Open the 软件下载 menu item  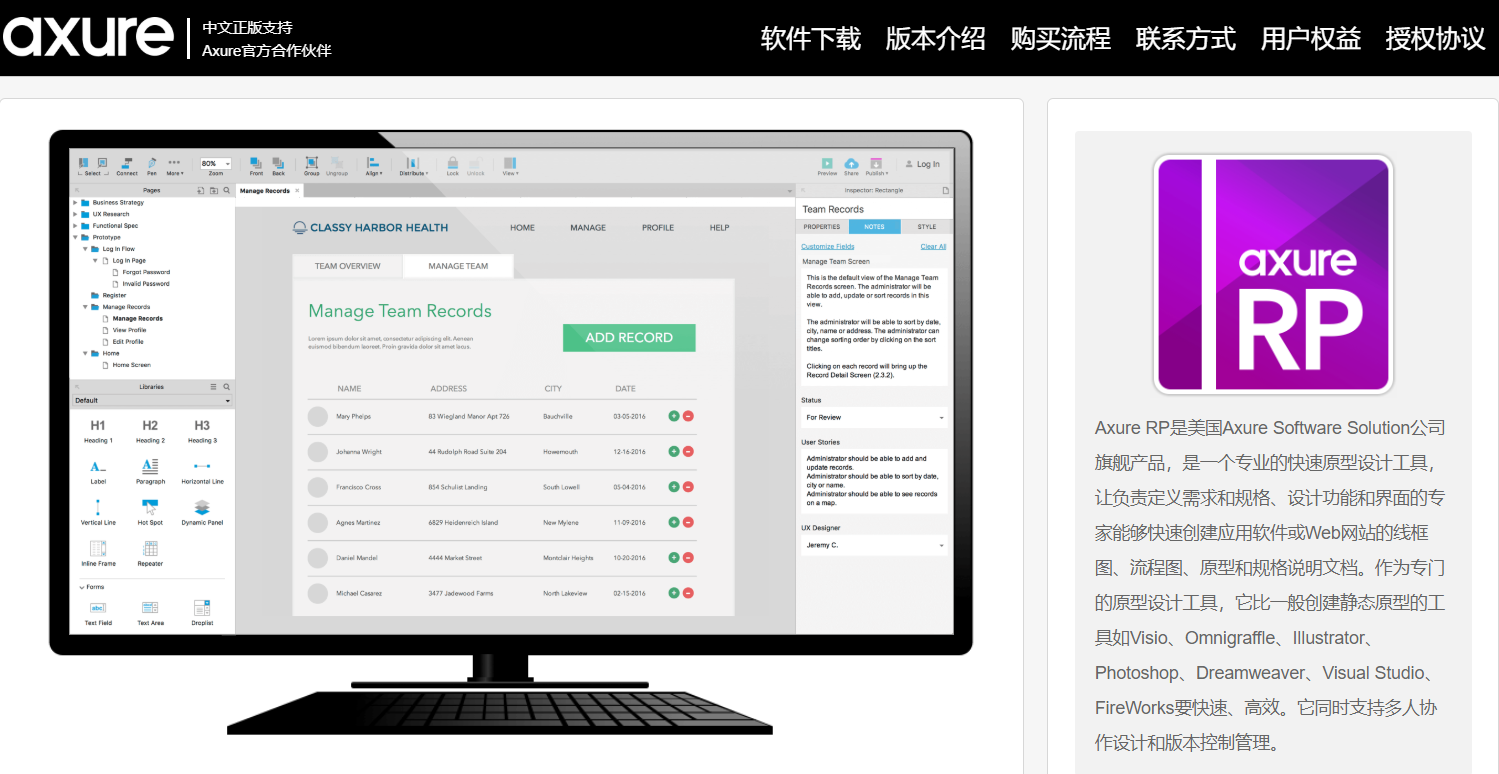click(x=811, y=38)
